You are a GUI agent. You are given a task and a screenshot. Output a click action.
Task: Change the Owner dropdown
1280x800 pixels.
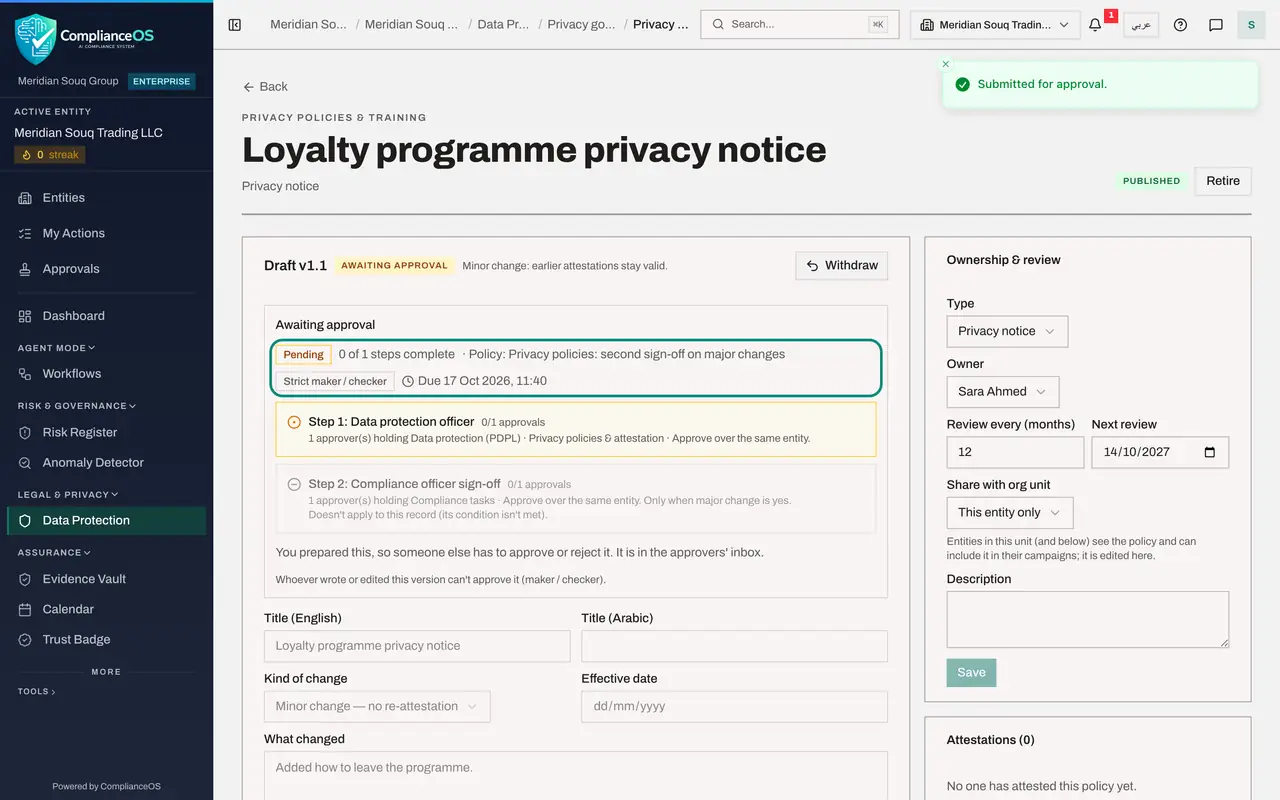click(x=1003, y=391)
